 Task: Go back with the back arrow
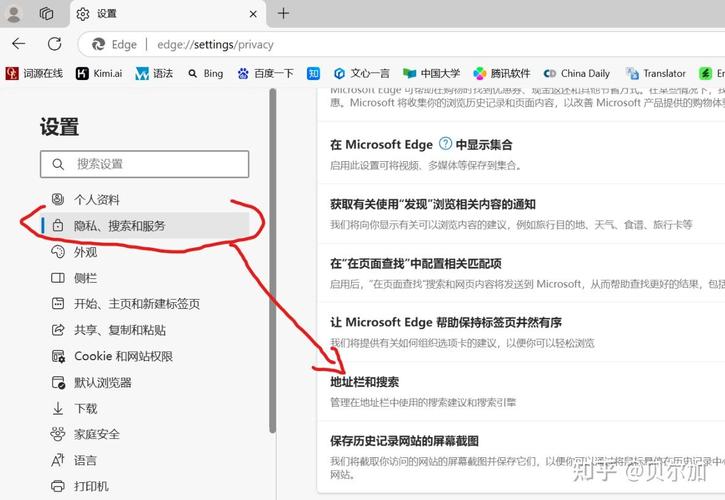point(19,44)
